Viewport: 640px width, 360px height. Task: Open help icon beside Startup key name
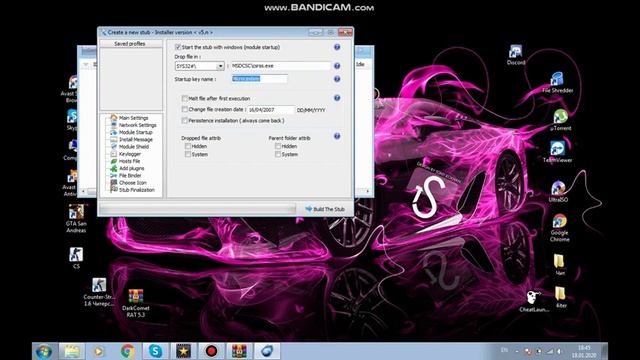337,79
